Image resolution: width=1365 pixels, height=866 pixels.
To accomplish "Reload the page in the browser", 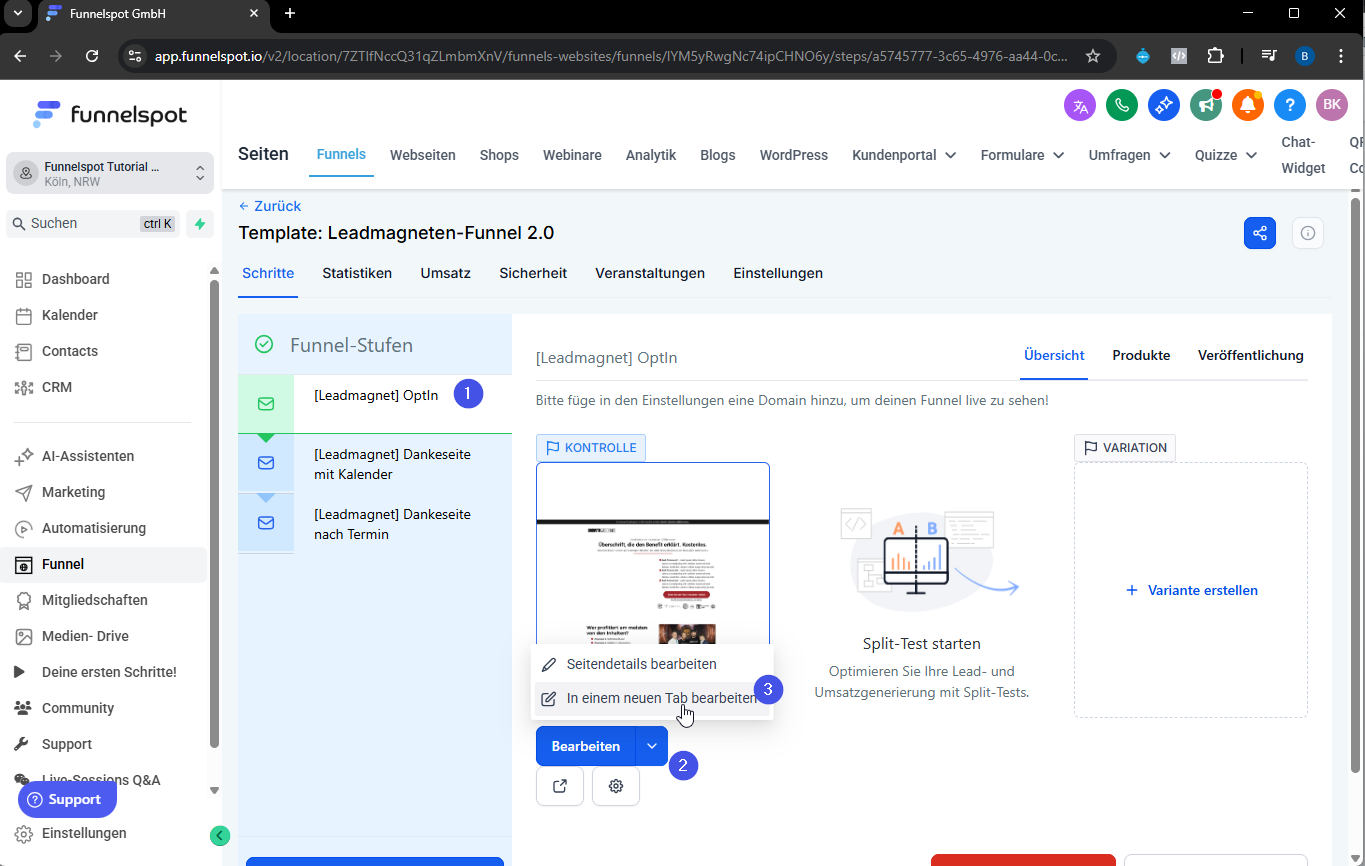I will click(92, 56).
